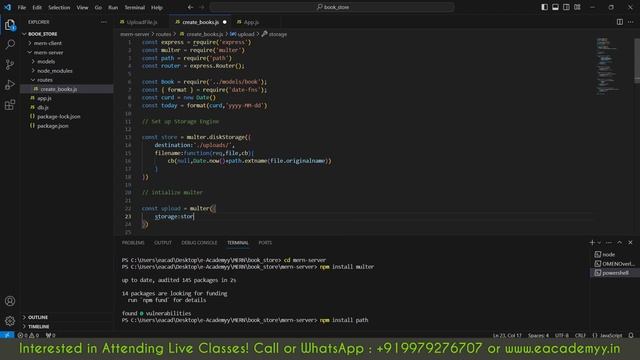The height and width of the screenshot is (360, 640).
Task: Click the remote window status bar icon
Action: click(7, 335)
